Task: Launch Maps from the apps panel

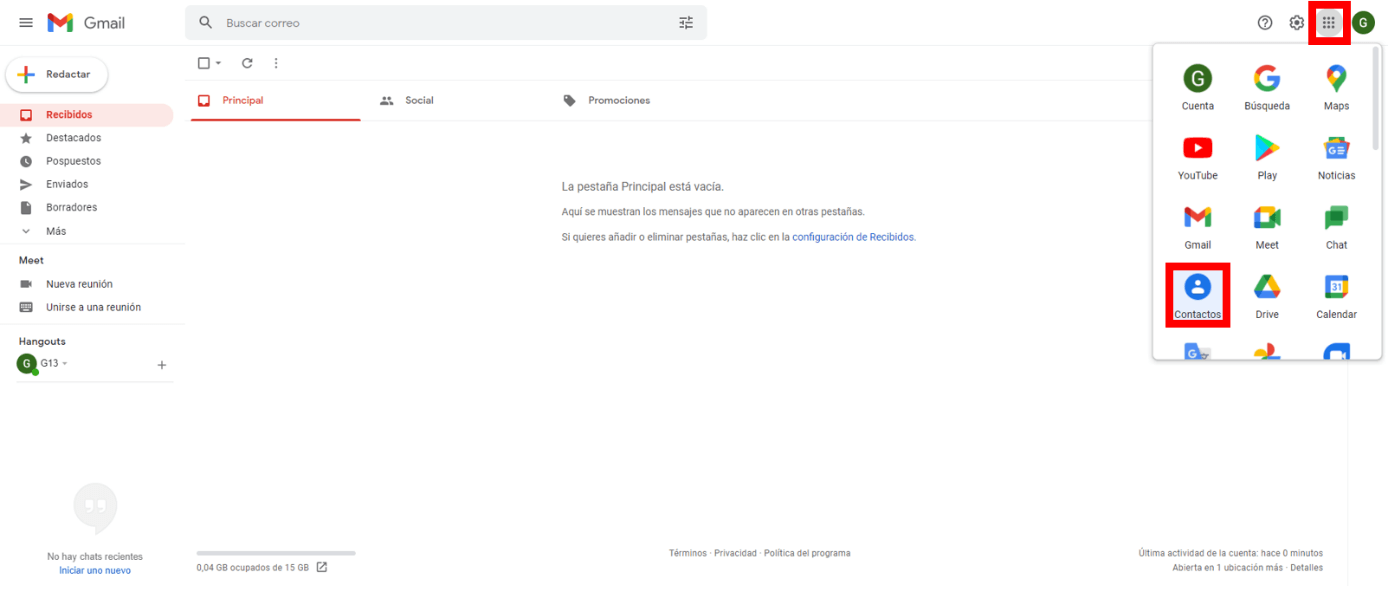Action: click(1336, 88)
